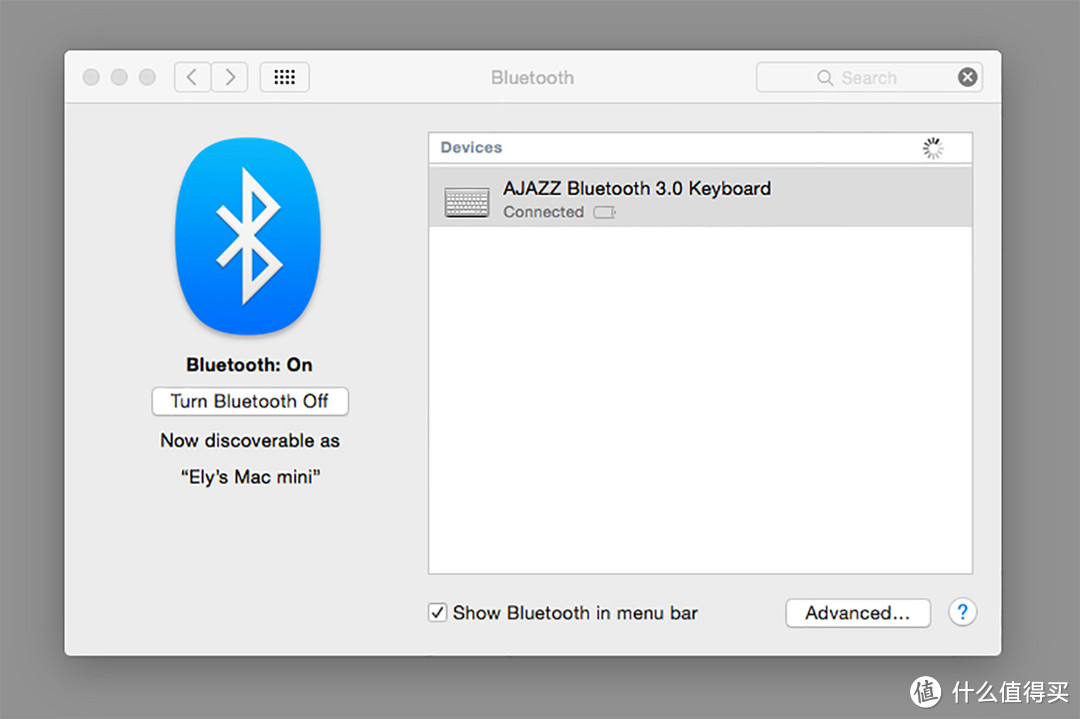Turn Bluetooth Off
This screenshot has width=1080, height=719.
tap(250, 402)
